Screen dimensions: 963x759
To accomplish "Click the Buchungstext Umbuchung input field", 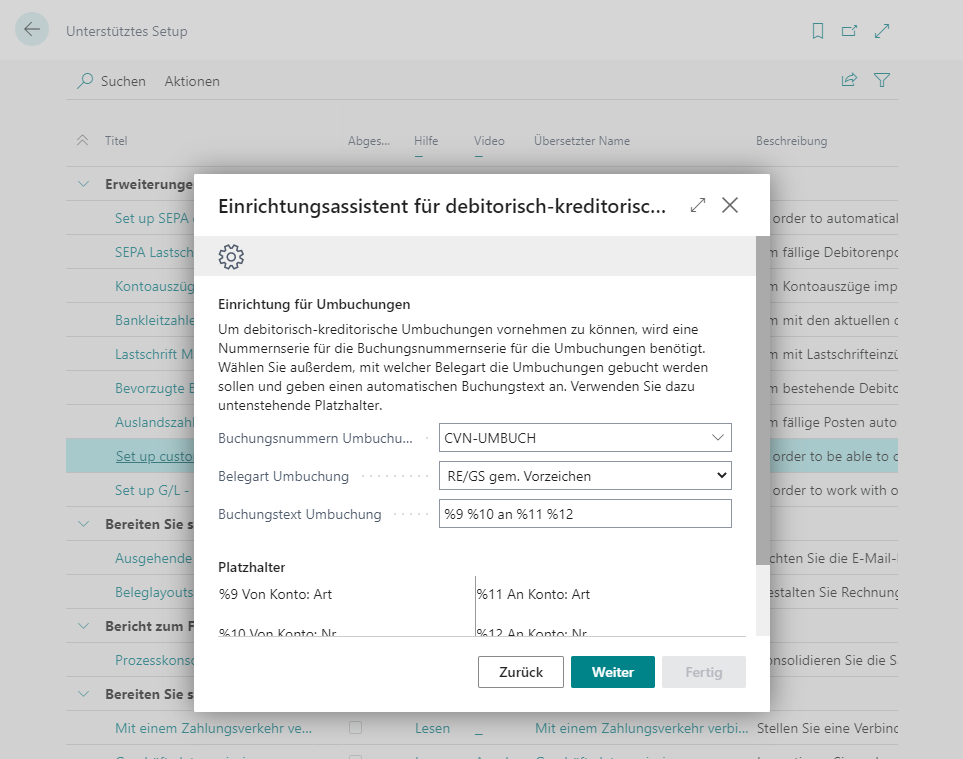I will [585, 514].
